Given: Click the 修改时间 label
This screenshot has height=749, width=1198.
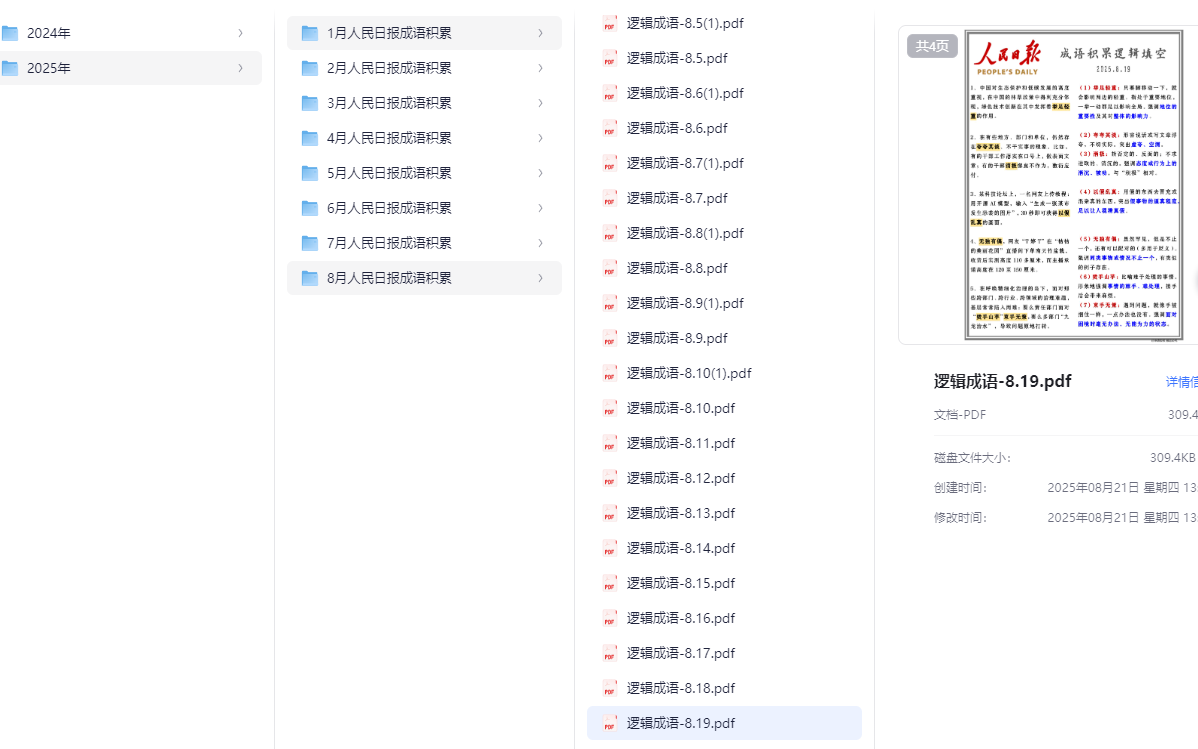Looking at the screenshot, I should [x=960, y=517].
